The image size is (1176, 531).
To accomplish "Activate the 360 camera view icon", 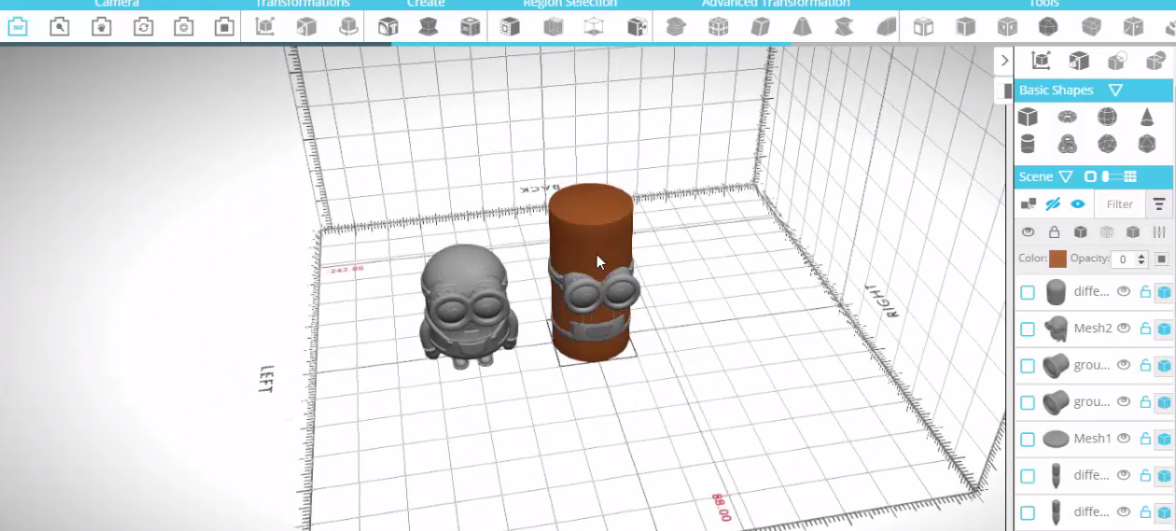I will click(x=18, y=28).
